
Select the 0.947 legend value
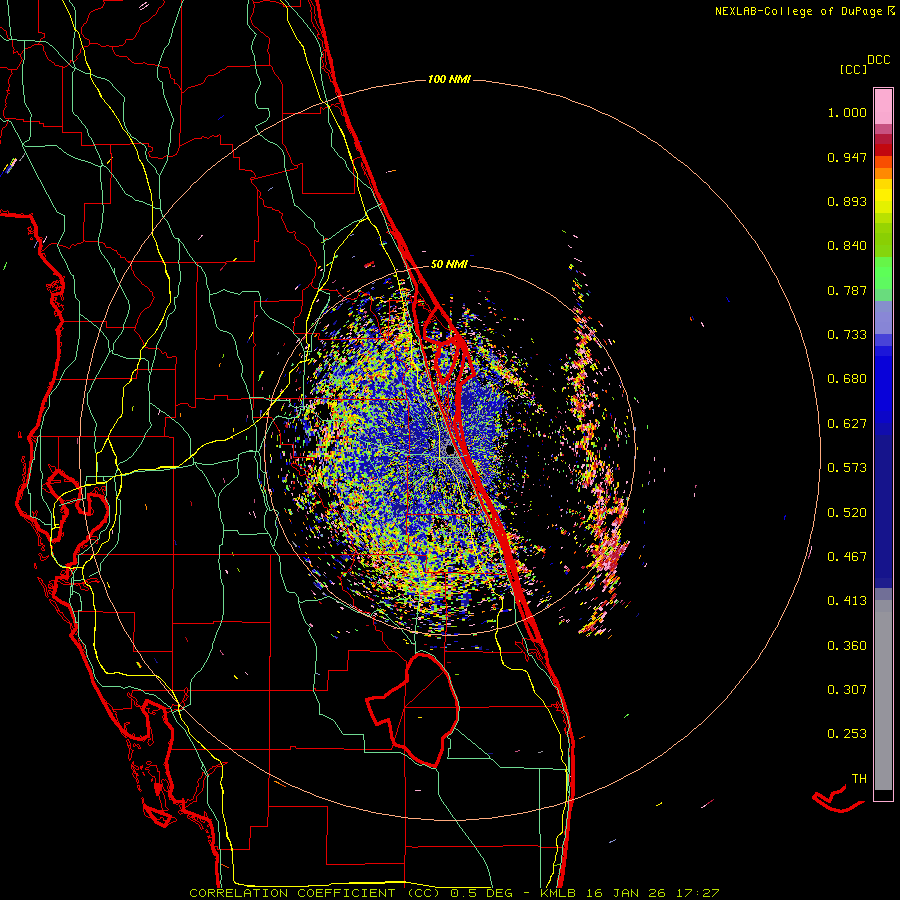click(x=847, y=157)
